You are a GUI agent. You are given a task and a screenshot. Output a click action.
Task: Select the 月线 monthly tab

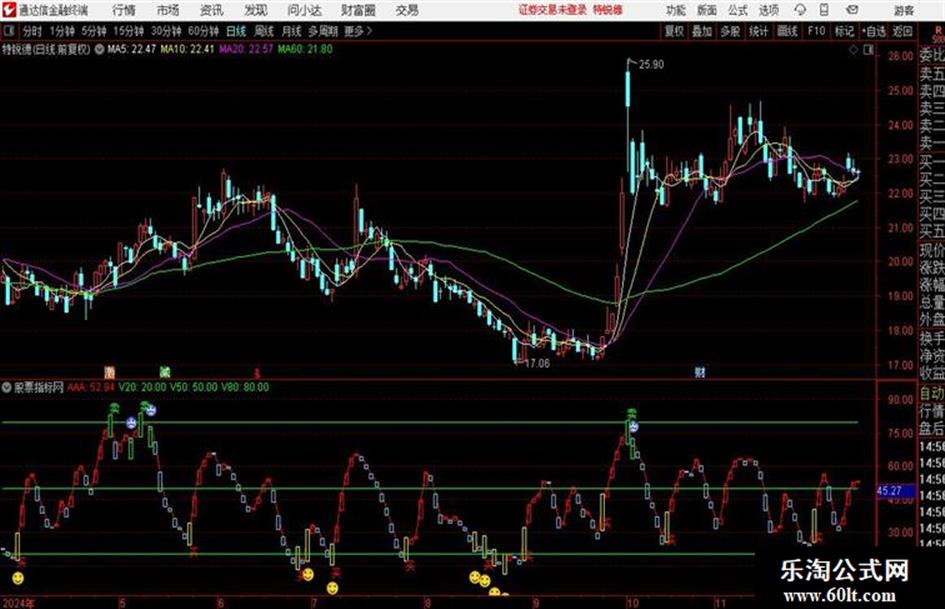(x=292, y=31)
